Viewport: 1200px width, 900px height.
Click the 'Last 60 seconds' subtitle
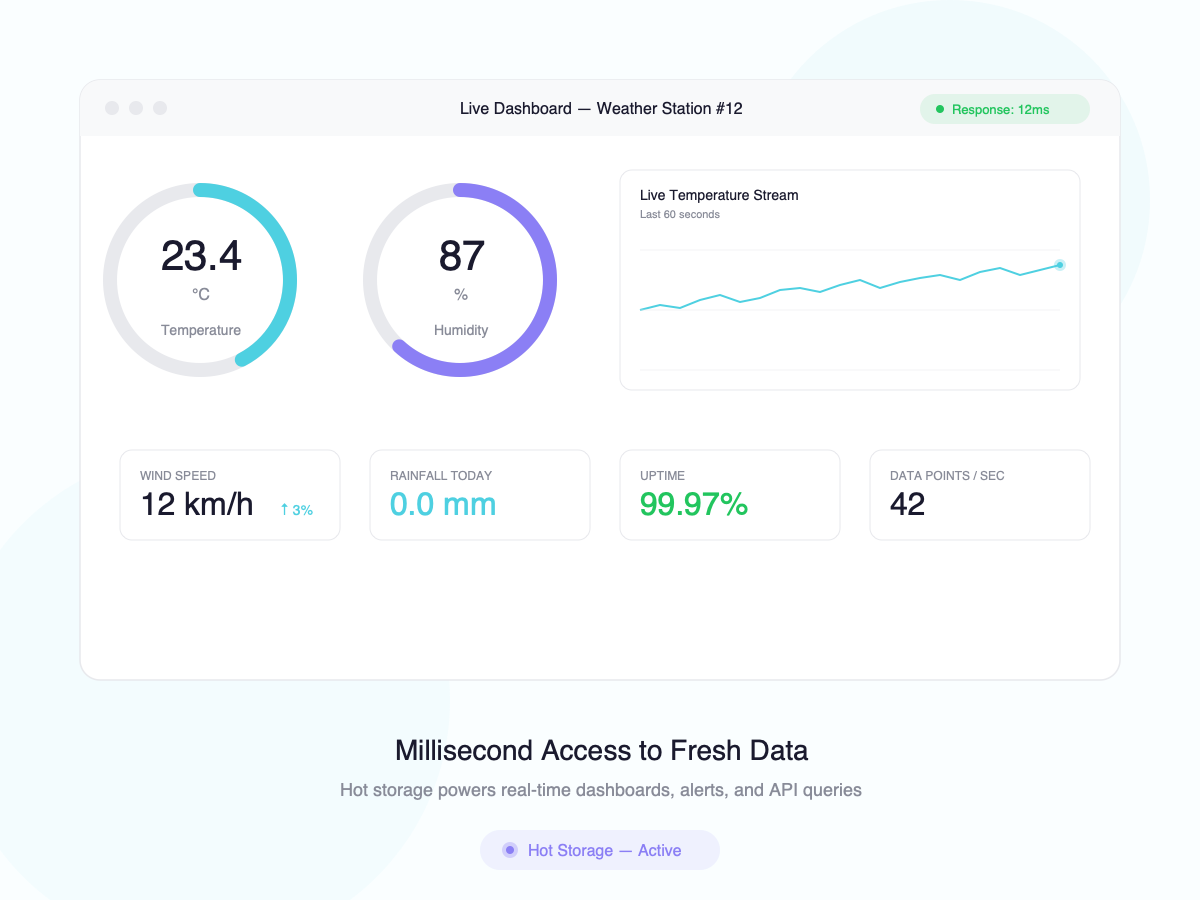click(x=680, y=214)
